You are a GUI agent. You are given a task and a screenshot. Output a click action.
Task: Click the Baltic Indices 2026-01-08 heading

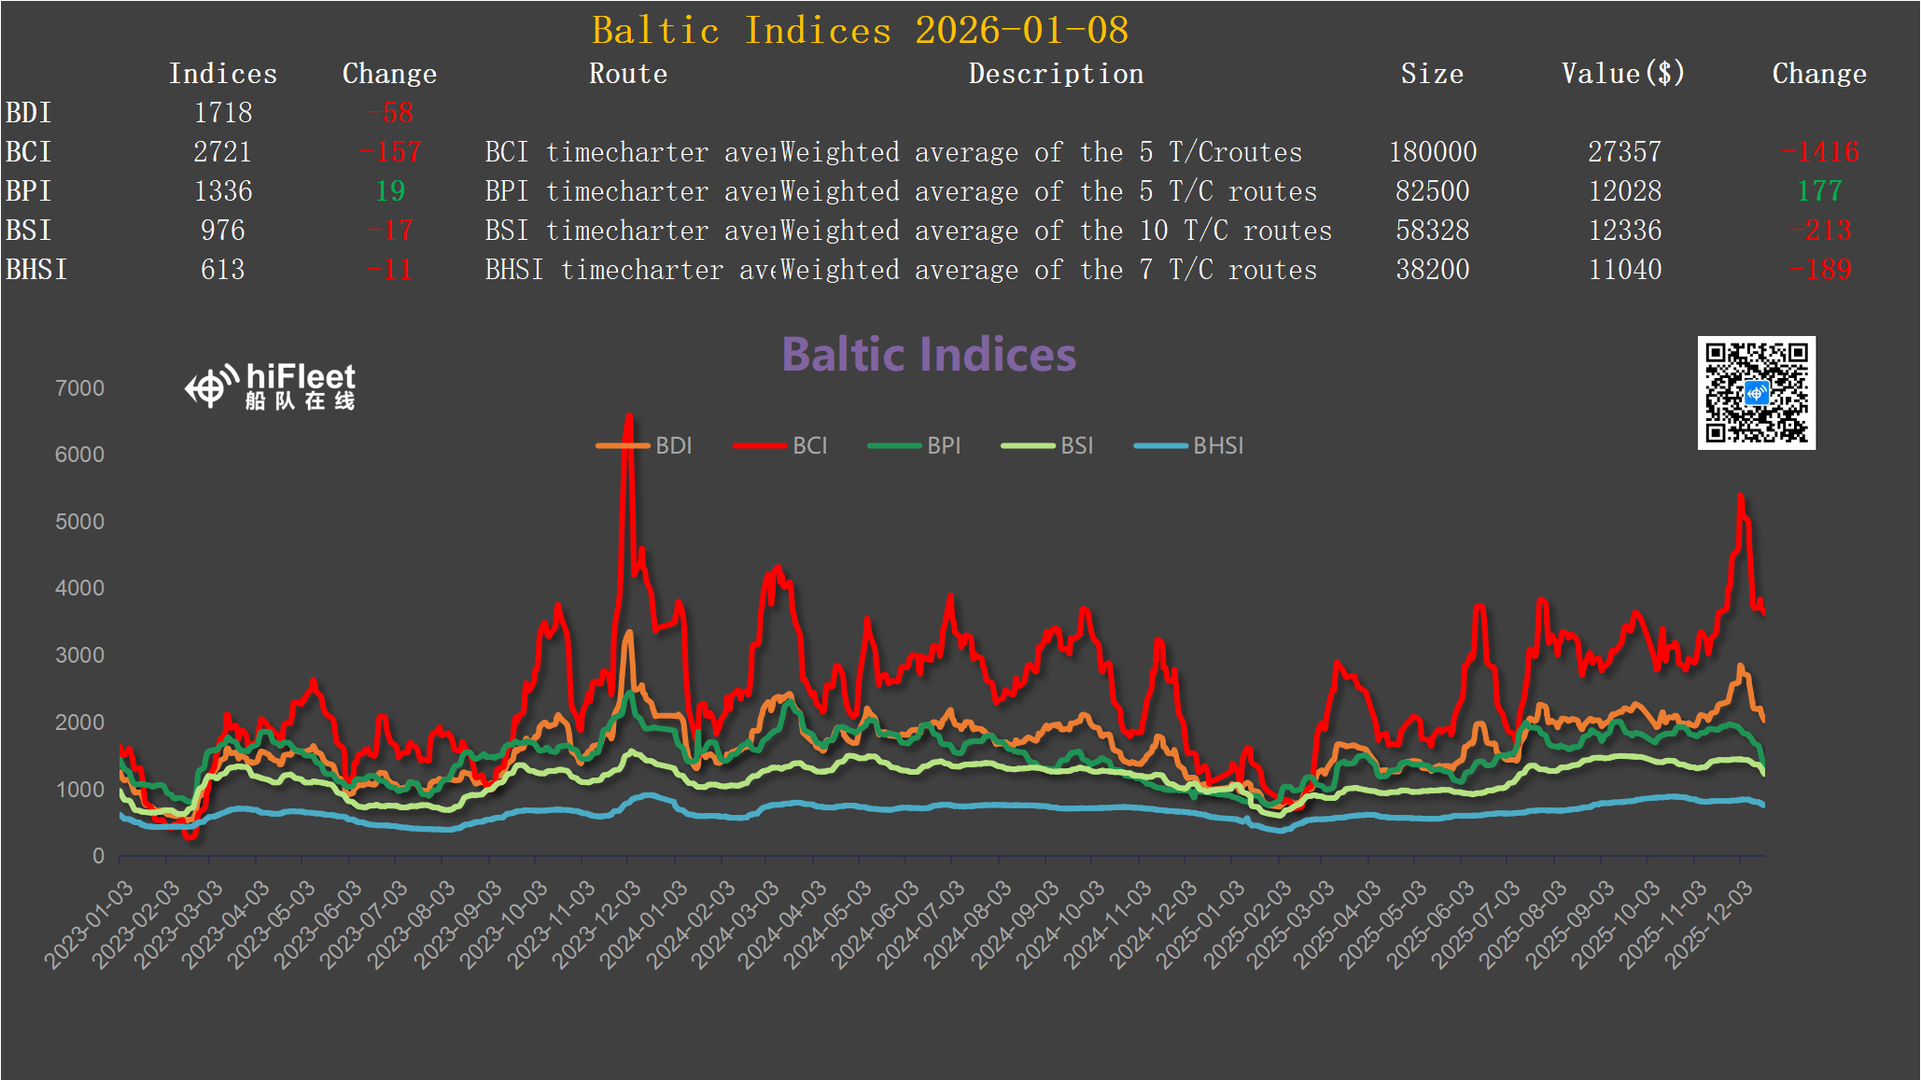(860, 30)
